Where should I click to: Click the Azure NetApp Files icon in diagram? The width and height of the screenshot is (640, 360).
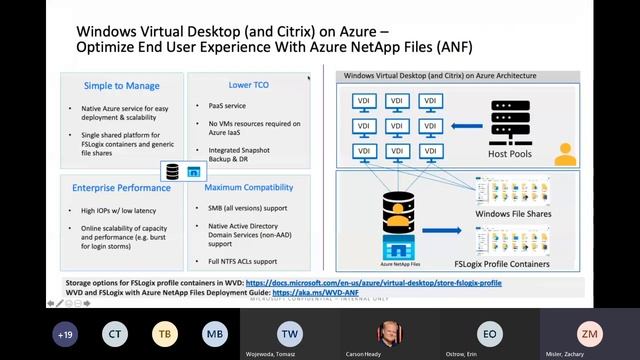pyautogui.click(x=399, y=247)
